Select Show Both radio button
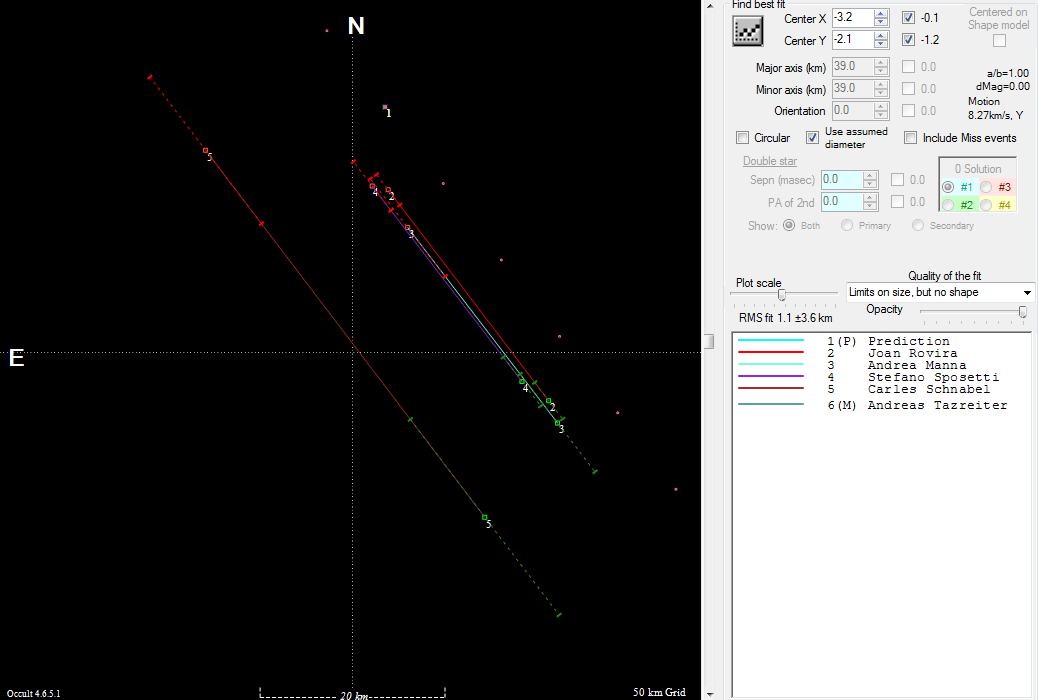This screenshot has height=700, width=1038. (789, 225)
